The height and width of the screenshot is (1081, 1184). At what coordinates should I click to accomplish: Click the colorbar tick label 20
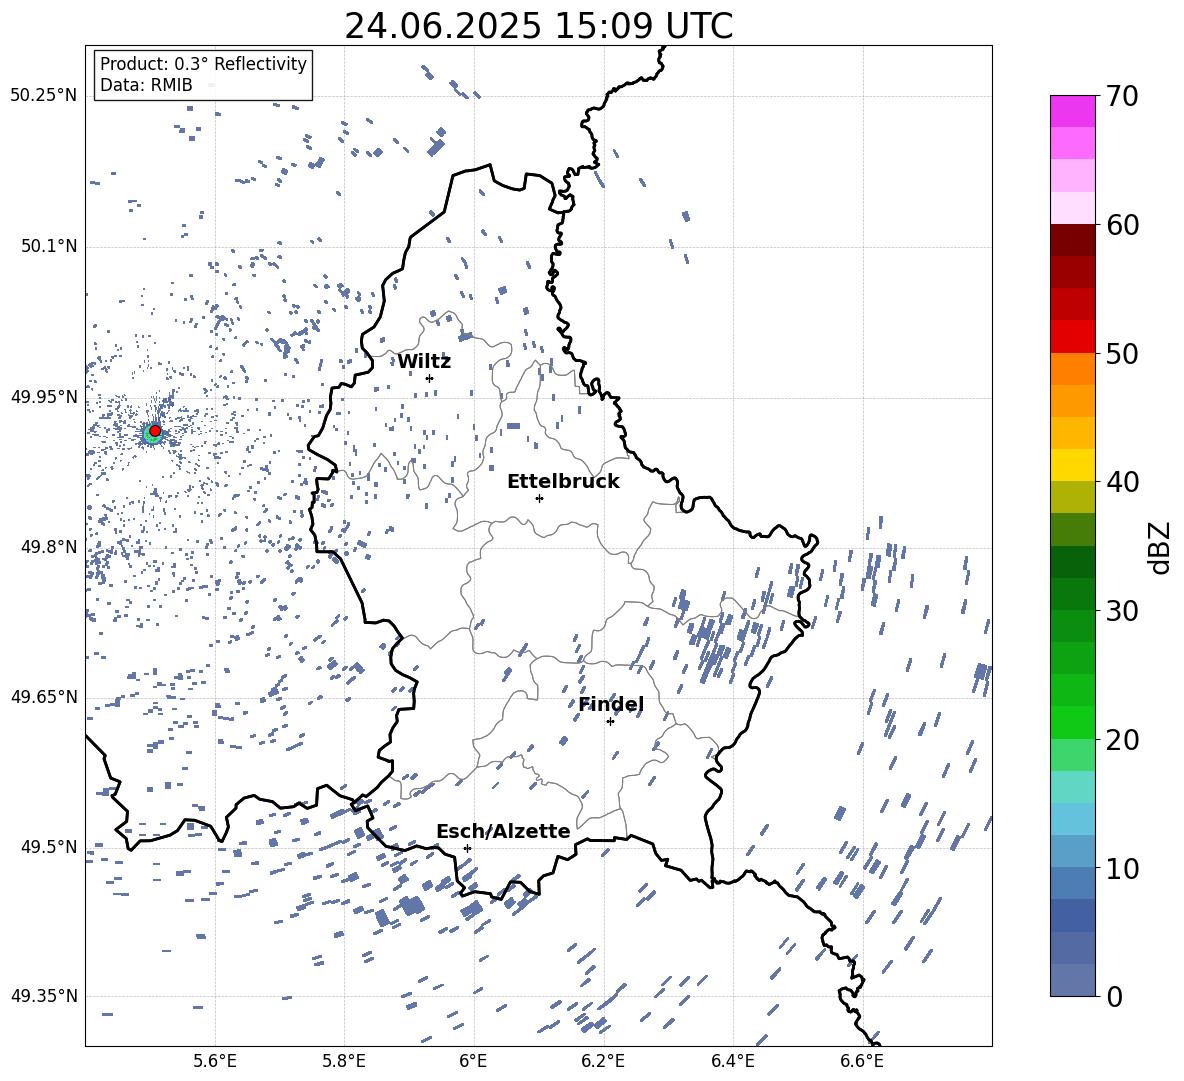(x=1122, y=739)
